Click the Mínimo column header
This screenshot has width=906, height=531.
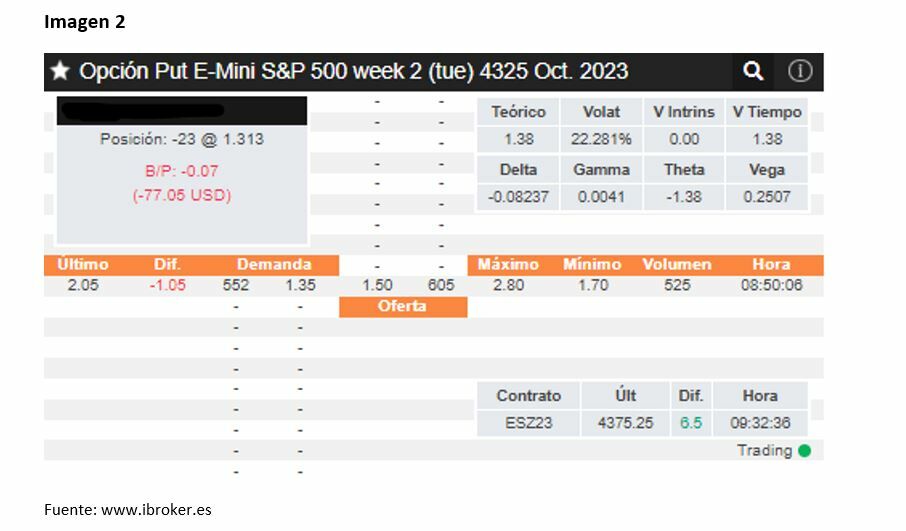pyautogui.click(x=592, y=265)
